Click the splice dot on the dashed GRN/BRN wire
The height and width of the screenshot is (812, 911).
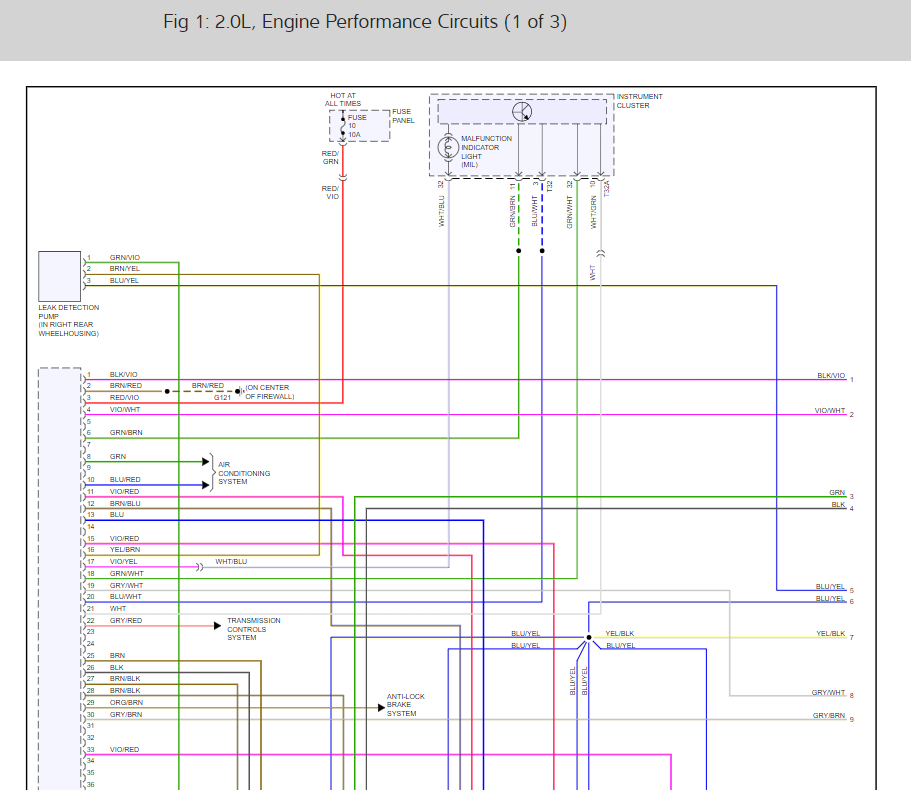[519, 251]
